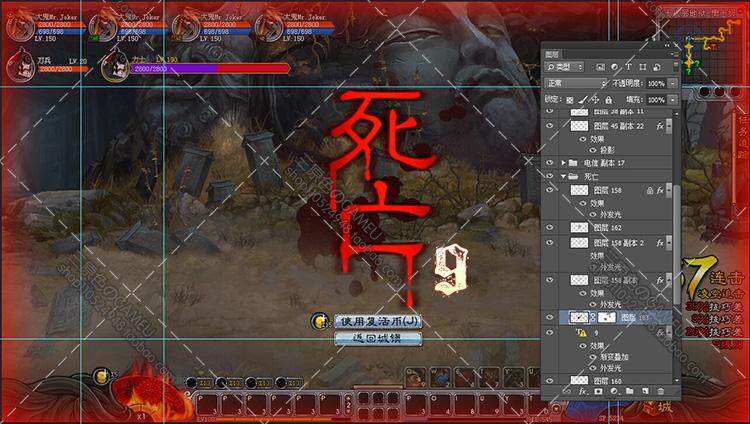The image size is (750, 424).
Task: Click the lock image pixels brush icon
Action: 582,100
